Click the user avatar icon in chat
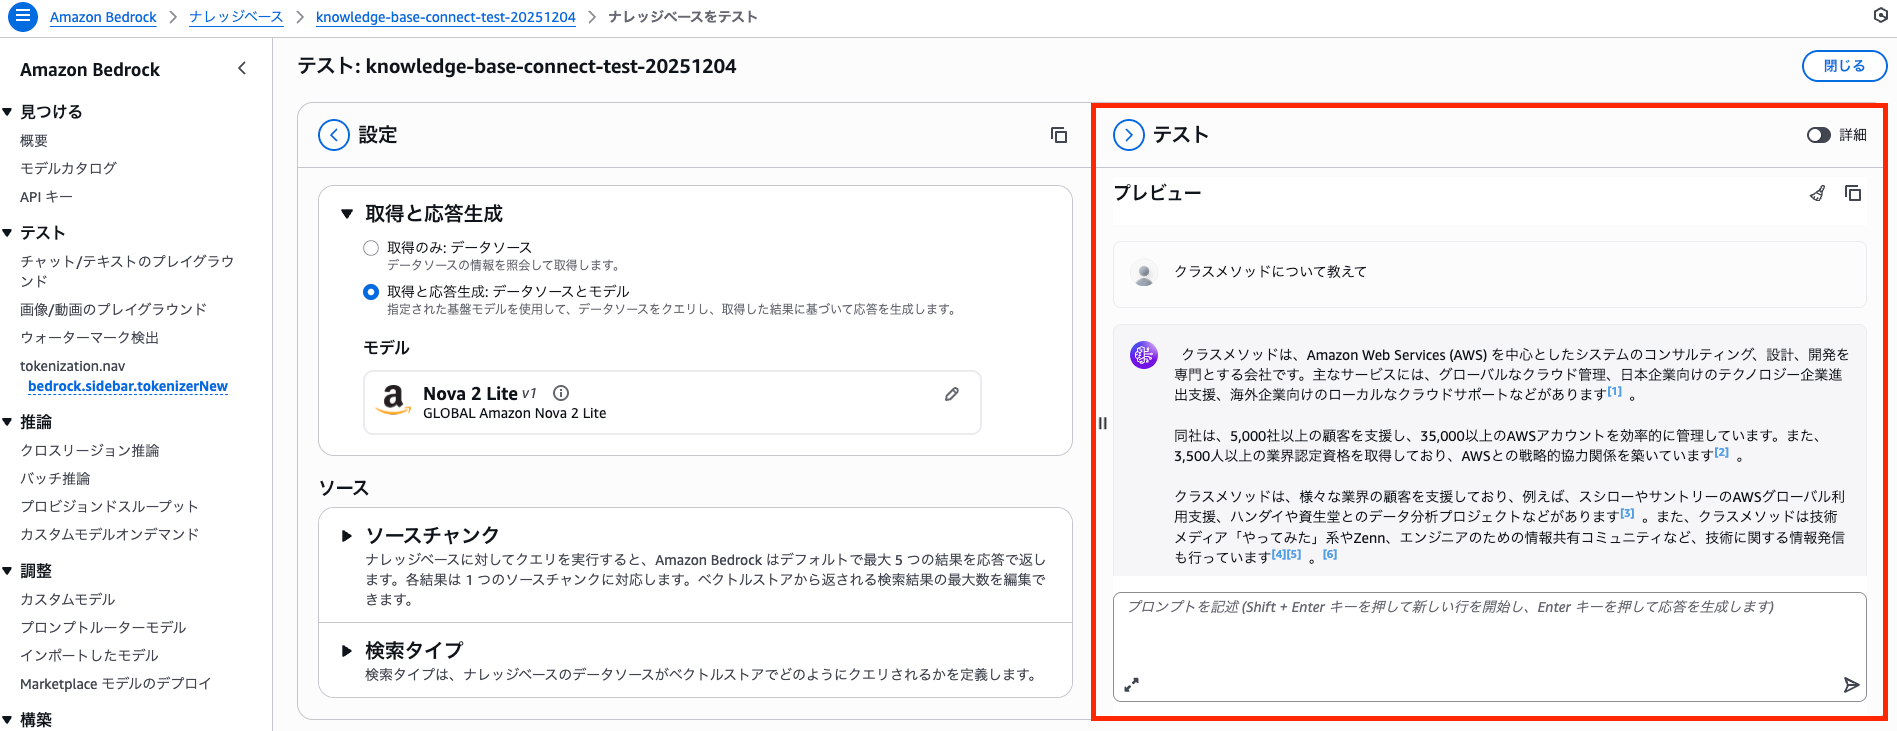This screenshot has width=1897, height=731. (1144, 273)
